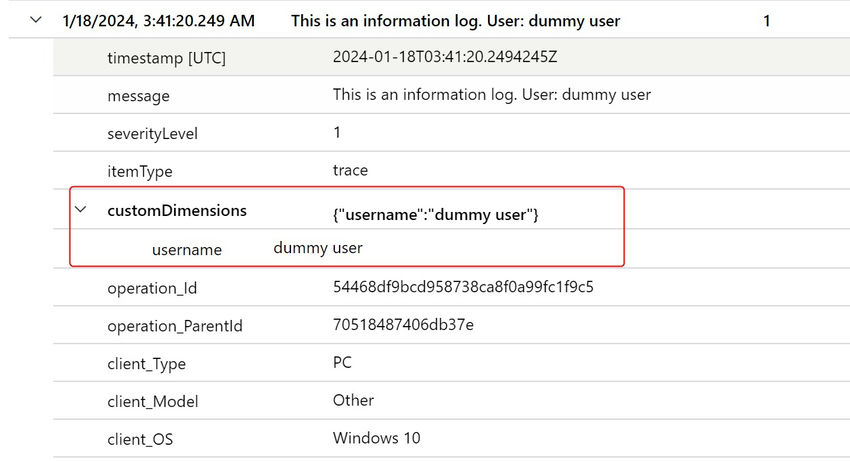
Task: Click the client_Type value PC
Action: click(x=342, y=362)
